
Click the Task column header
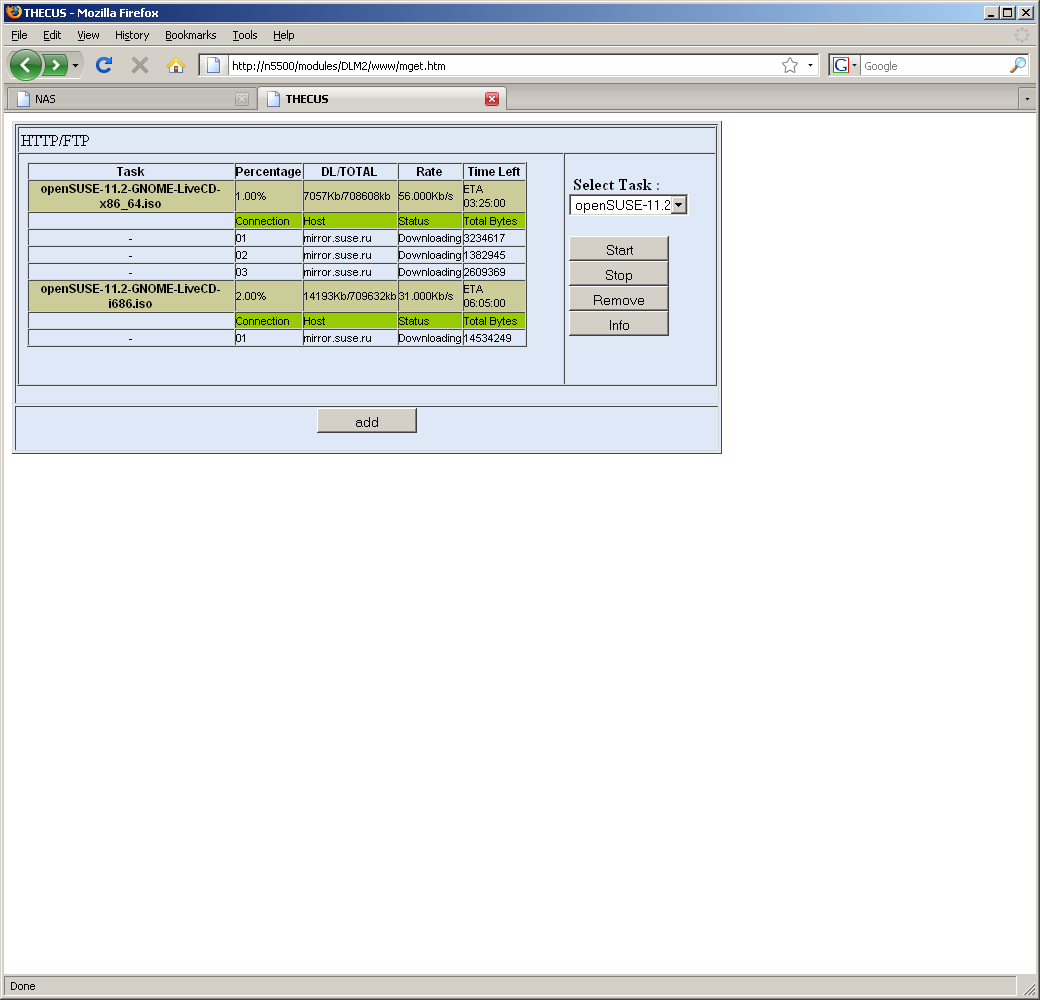click(131, 172)
